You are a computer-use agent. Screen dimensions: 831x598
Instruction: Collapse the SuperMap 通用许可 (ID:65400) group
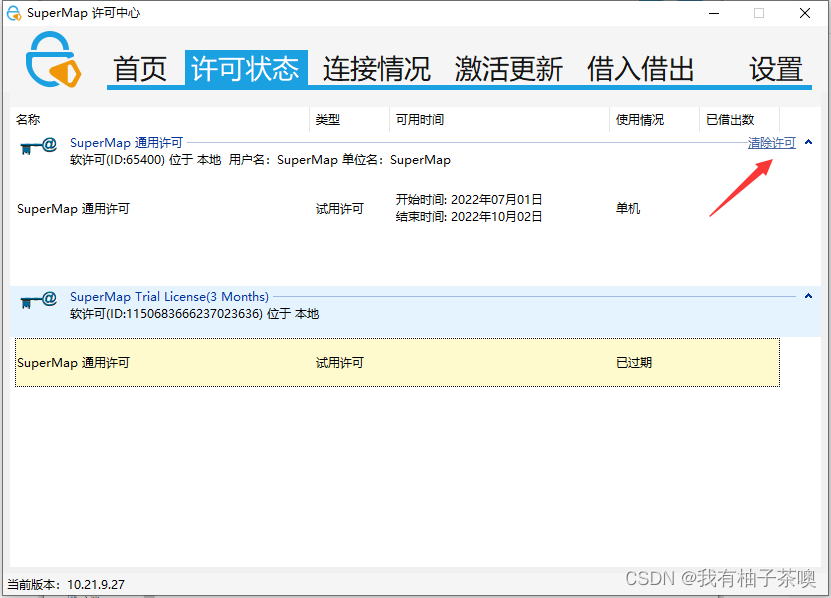pos(808,142)
